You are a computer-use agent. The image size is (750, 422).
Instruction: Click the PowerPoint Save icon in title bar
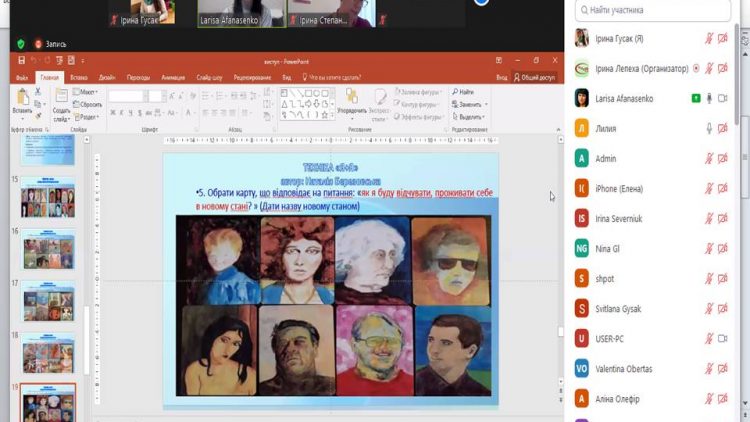(22, 60)
